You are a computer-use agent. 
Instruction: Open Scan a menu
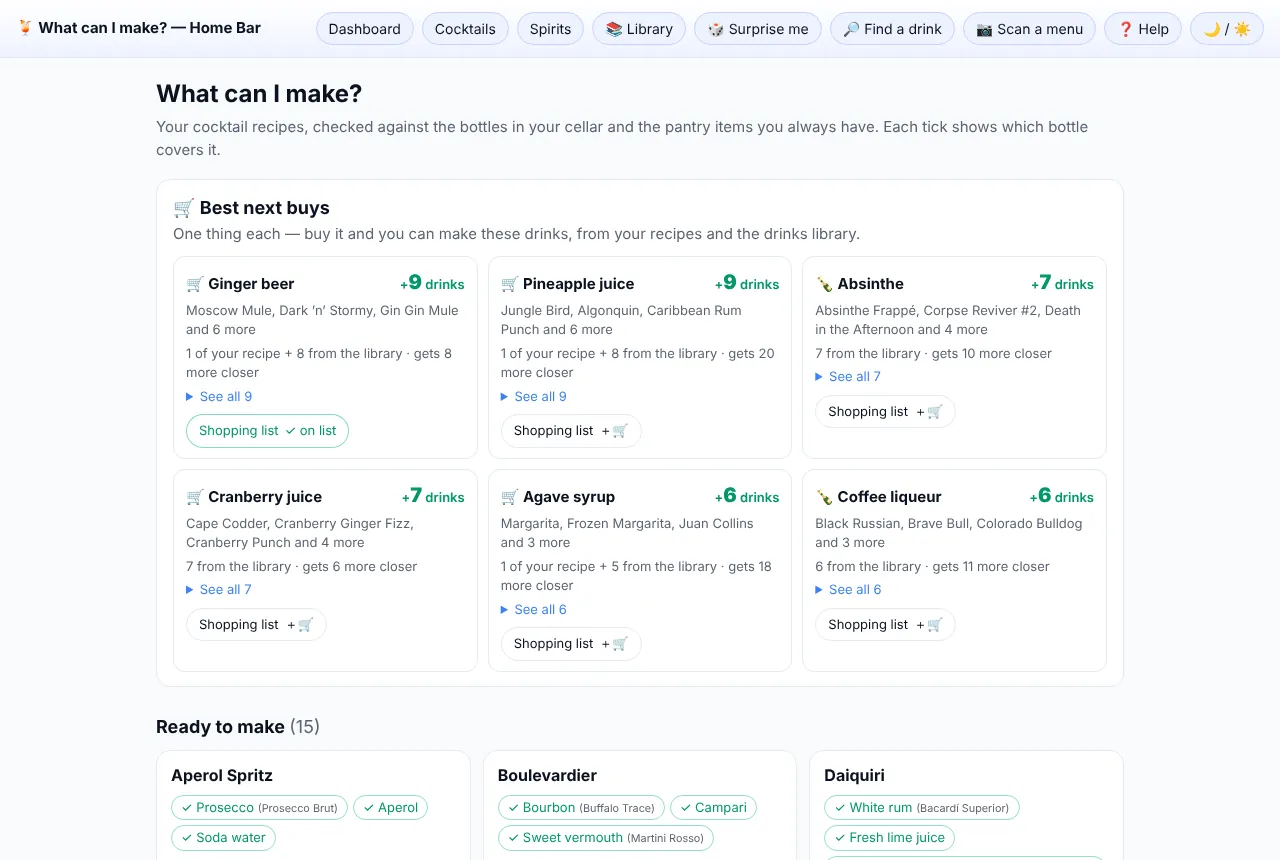point(1029,29)
